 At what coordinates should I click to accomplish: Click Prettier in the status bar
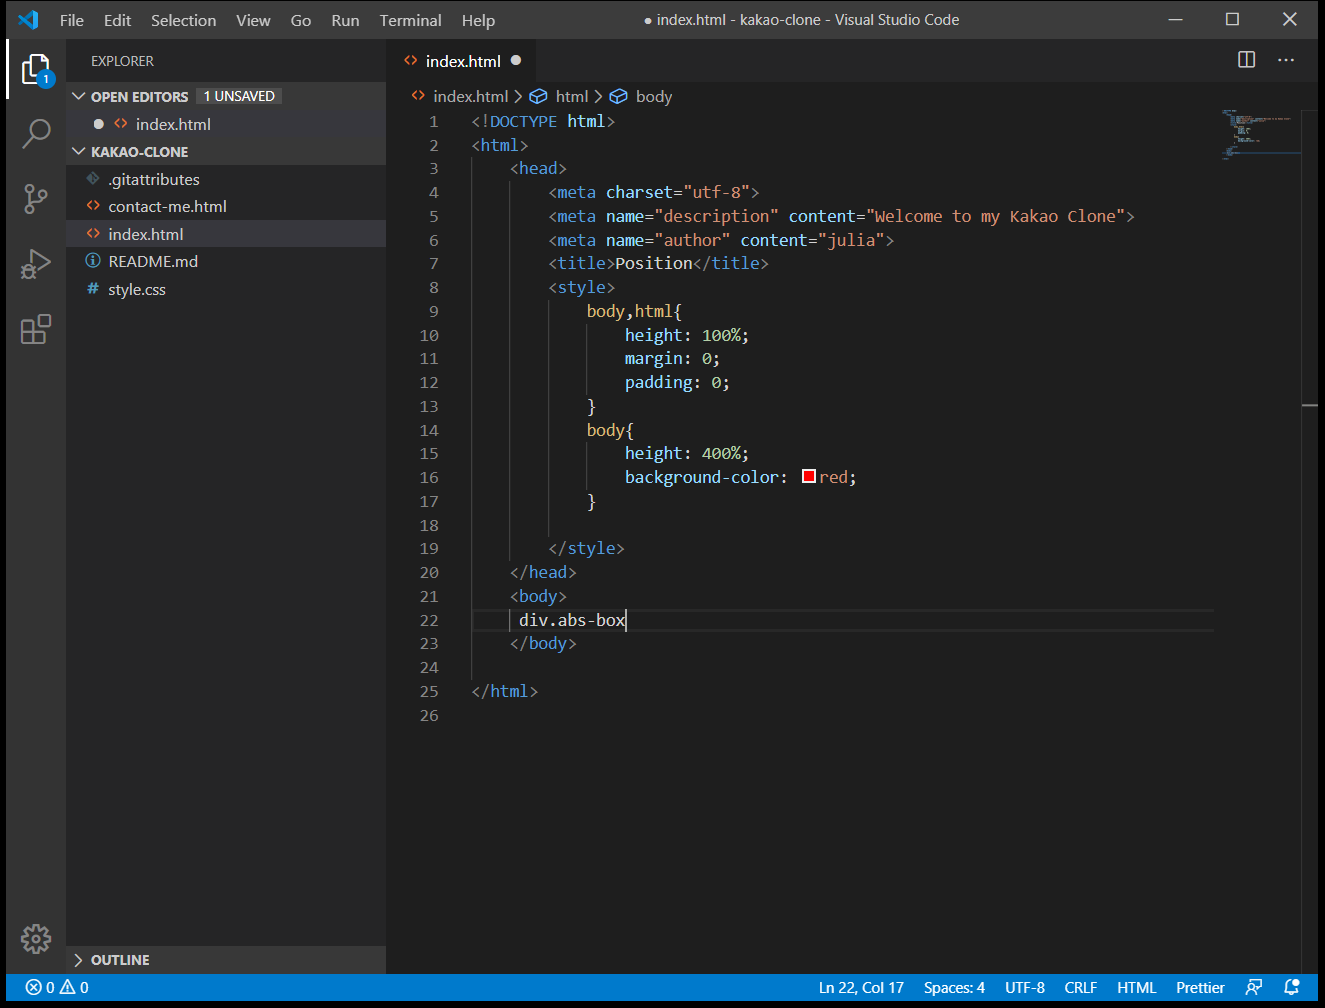click(1200, 987)
